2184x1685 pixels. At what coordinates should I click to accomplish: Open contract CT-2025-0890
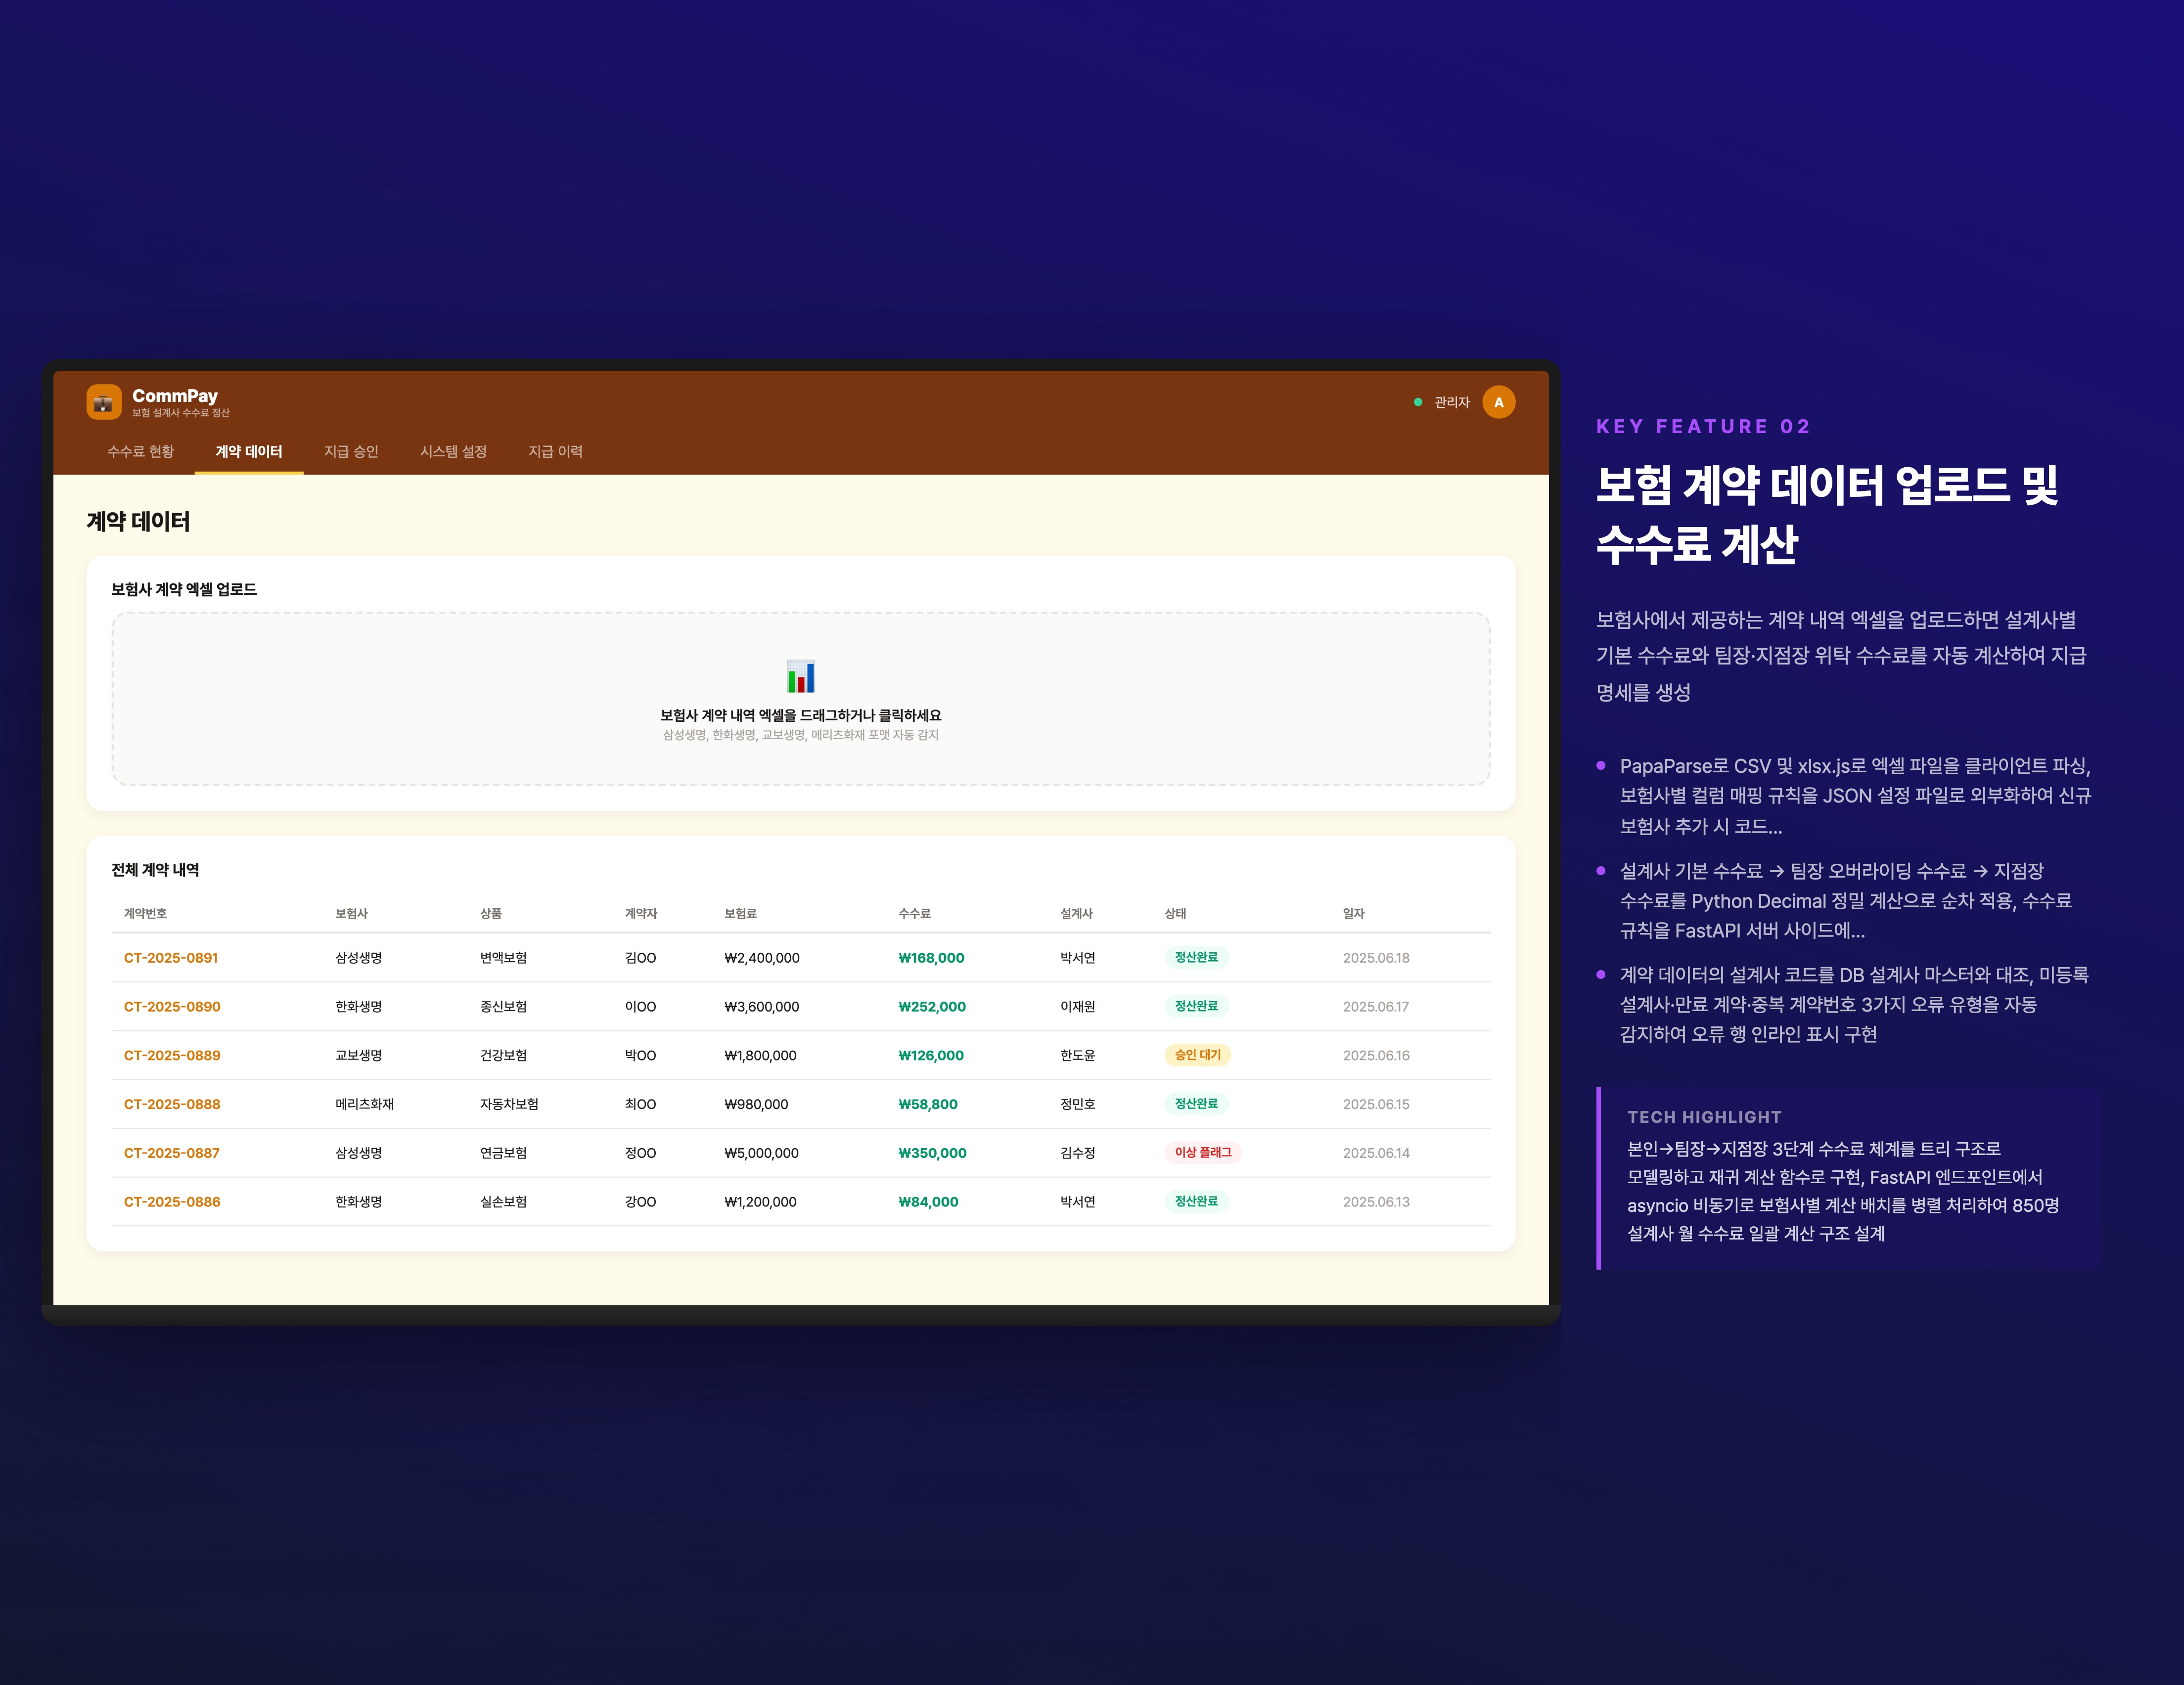click(171, 1006)
